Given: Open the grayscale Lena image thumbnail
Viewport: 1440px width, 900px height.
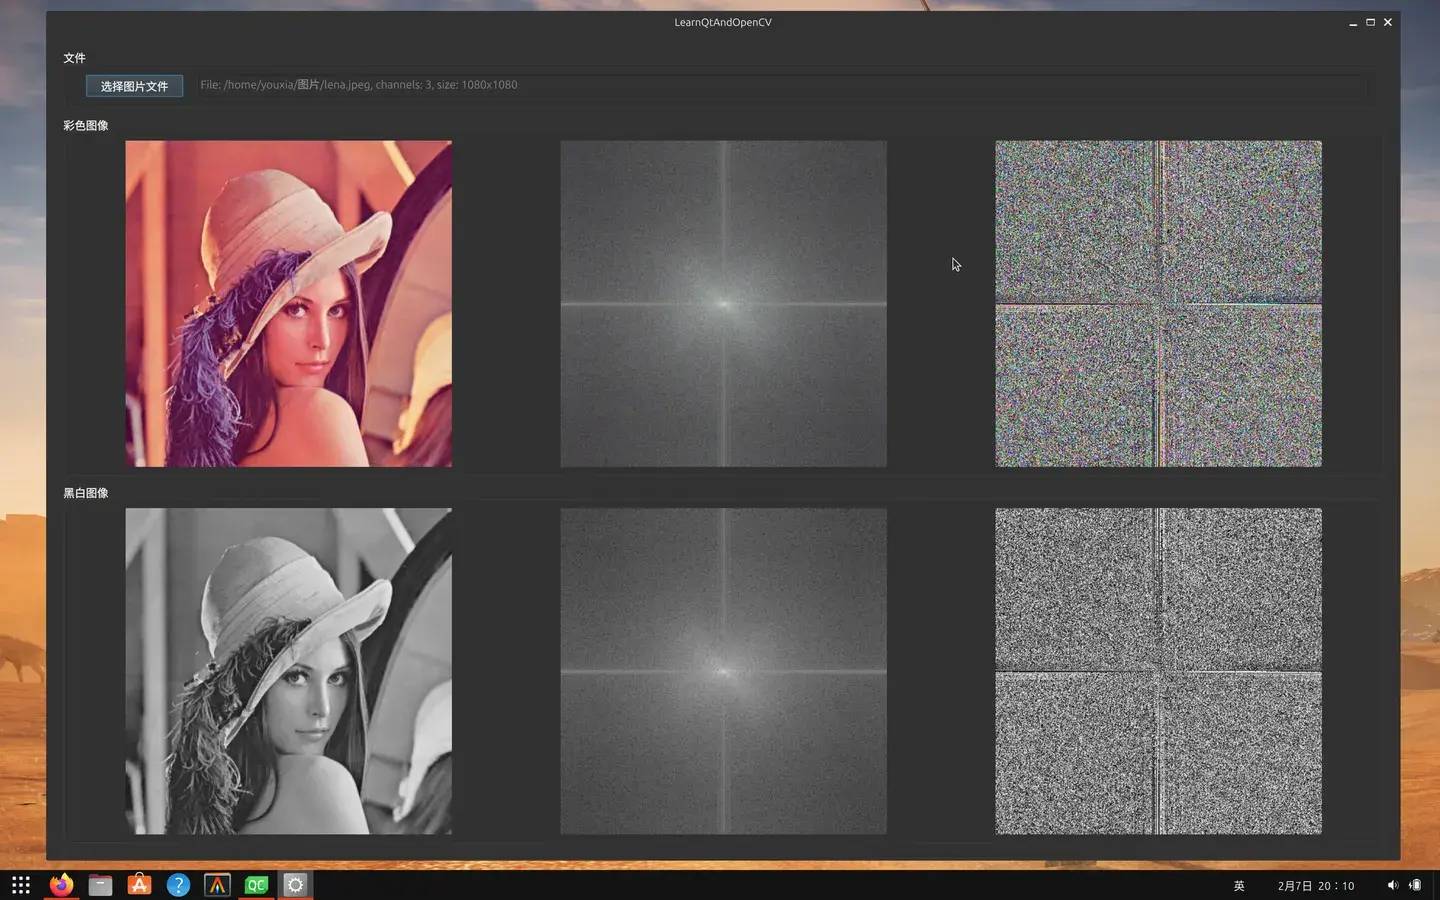Looking at the screenshot, I should (x=288, y=671).
